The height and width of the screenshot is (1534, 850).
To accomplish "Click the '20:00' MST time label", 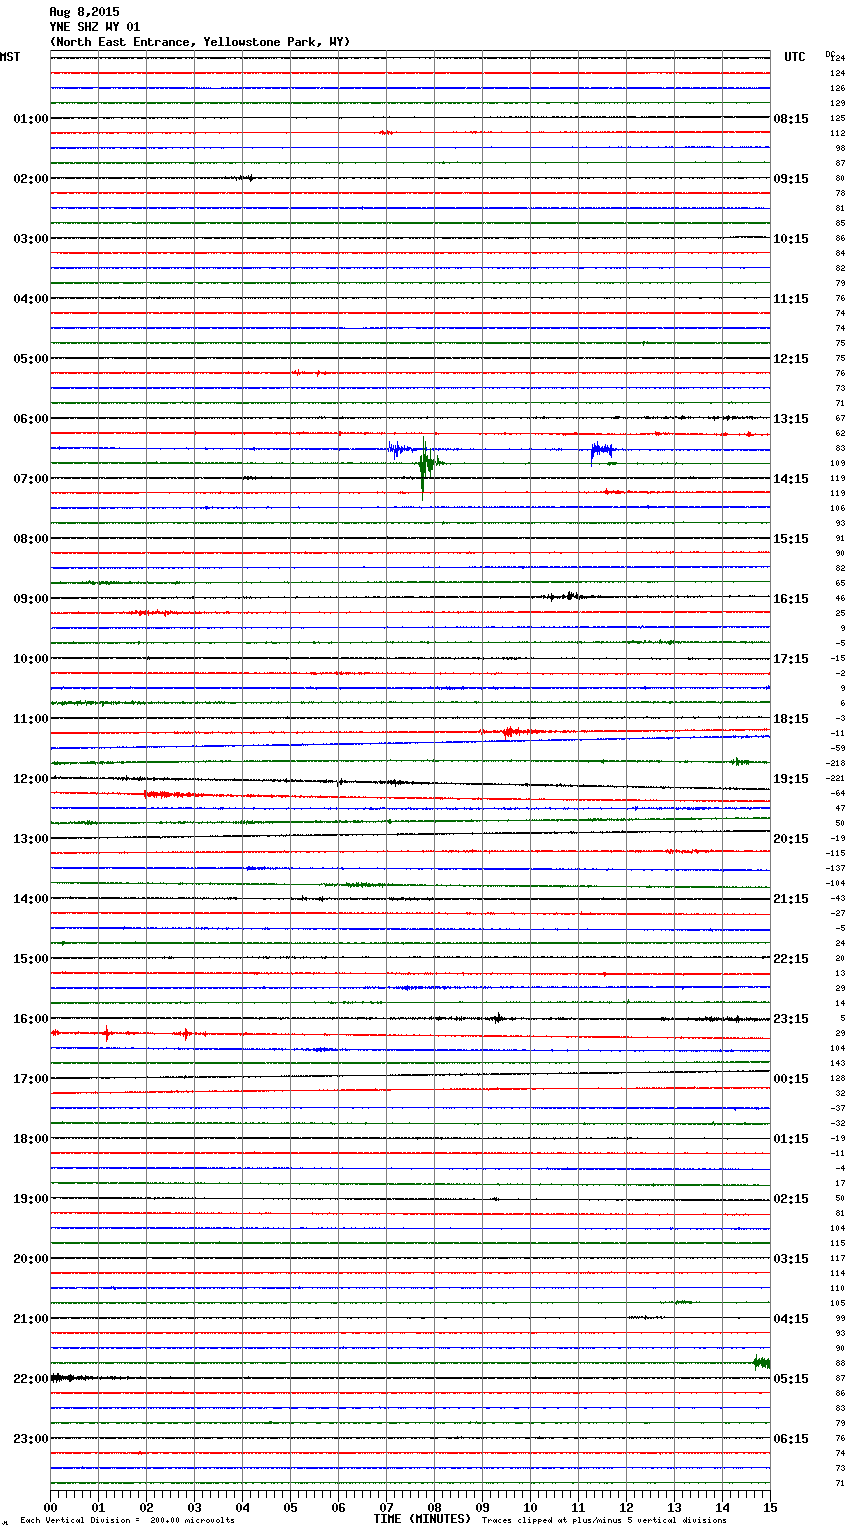I will click(x=30, y=1259).
